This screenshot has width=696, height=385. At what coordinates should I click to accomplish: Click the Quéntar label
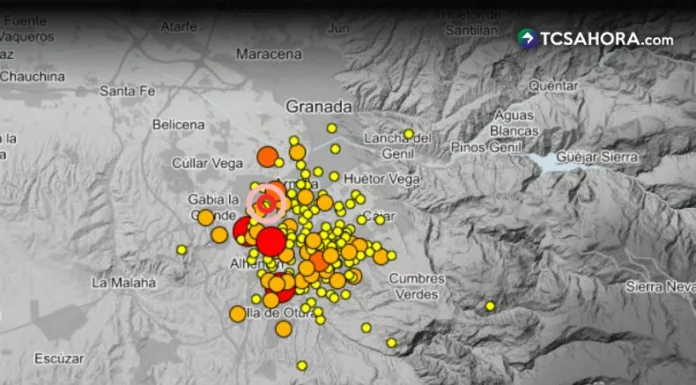click(554, 86)
